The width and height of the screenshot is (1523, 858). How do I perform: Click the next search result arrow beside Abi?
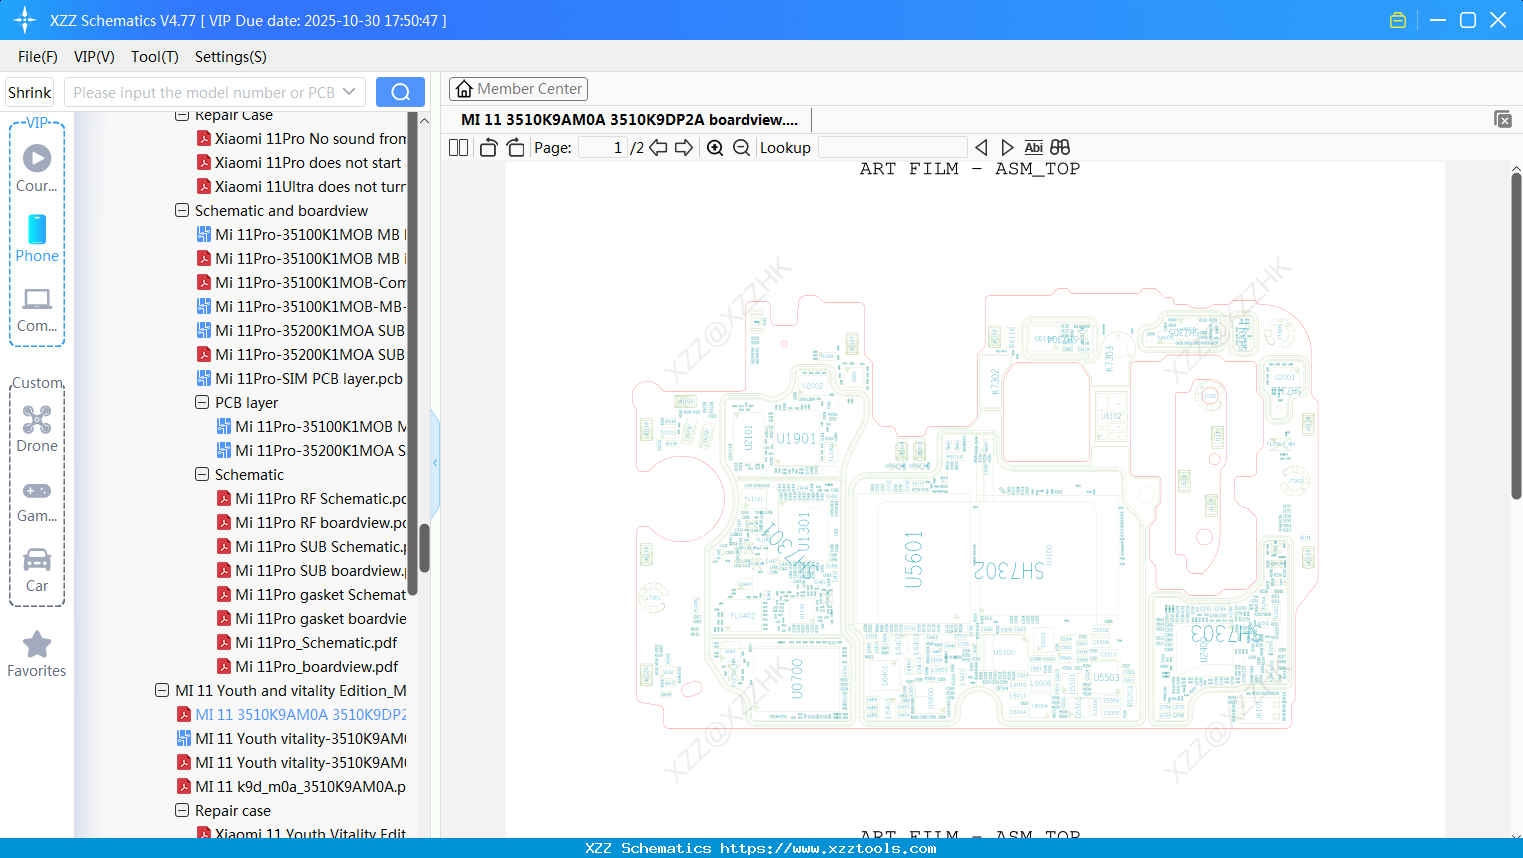[1006, 147]
